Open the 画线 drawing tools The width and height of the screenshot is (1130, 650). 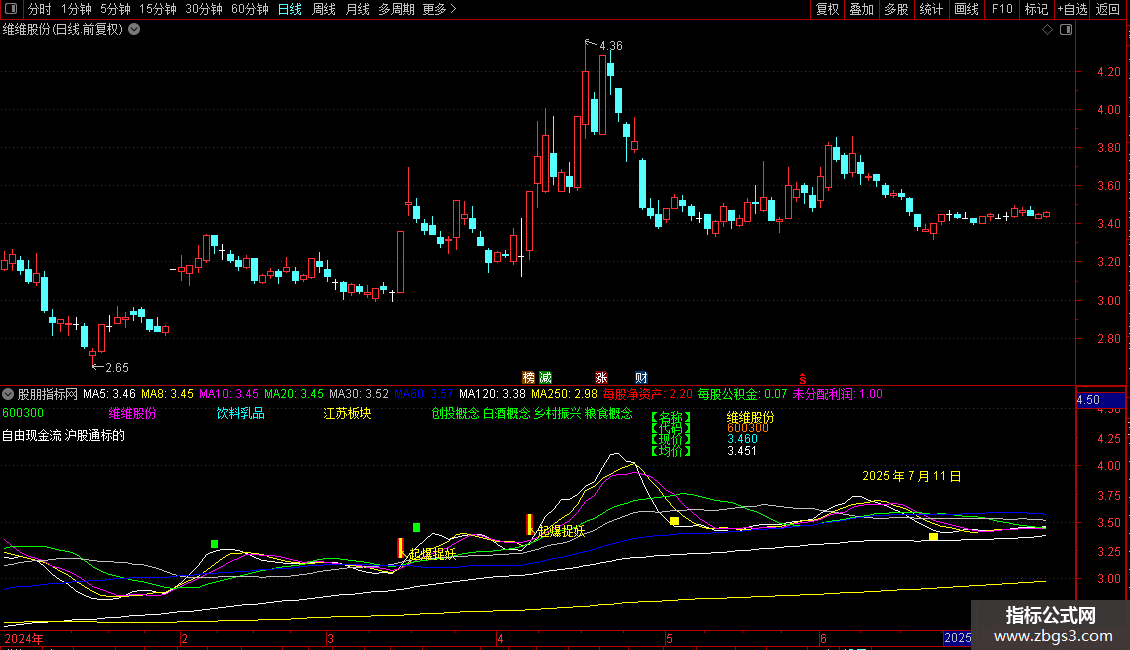[966, 10]
